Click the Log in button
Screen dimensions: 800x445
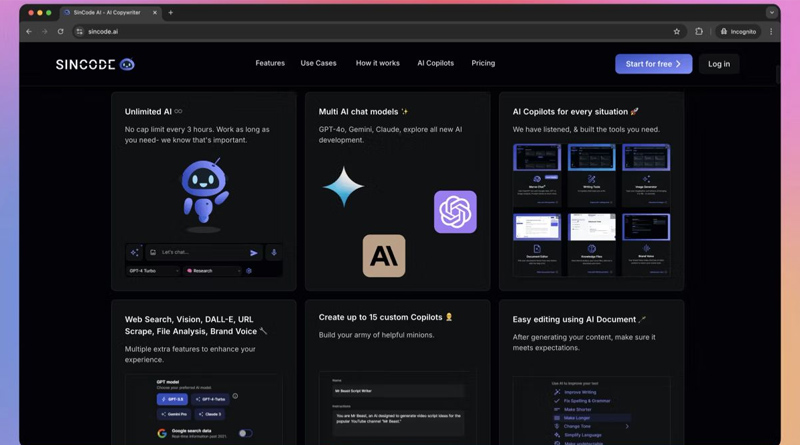719,64
